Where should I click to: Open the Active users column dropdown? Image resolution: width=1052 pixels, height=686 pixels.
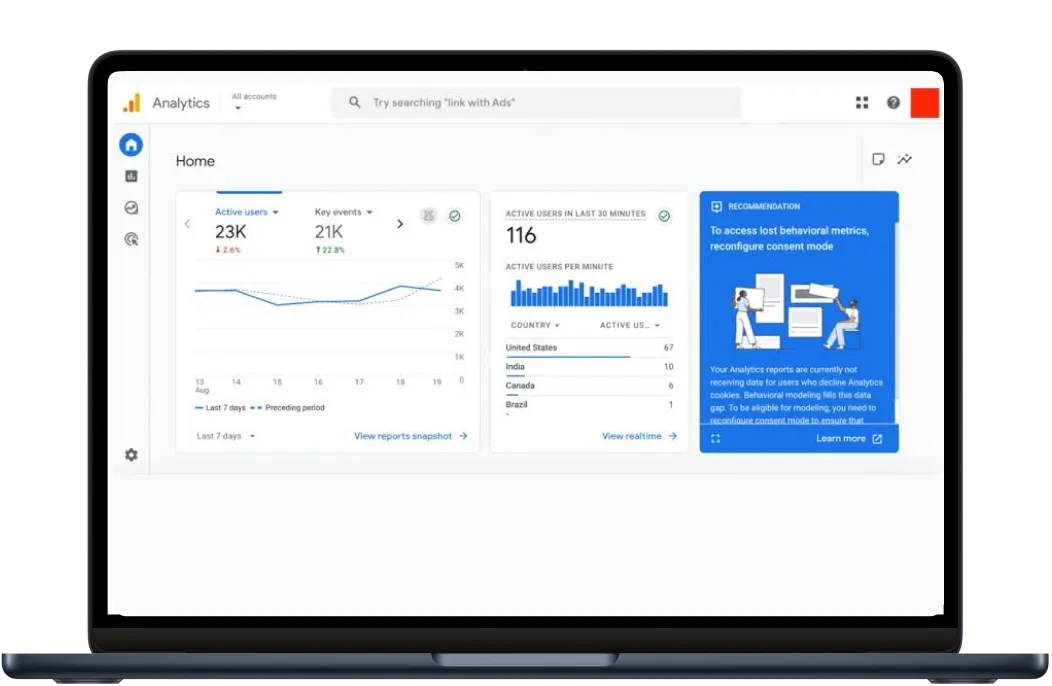[x=629, y=325]
